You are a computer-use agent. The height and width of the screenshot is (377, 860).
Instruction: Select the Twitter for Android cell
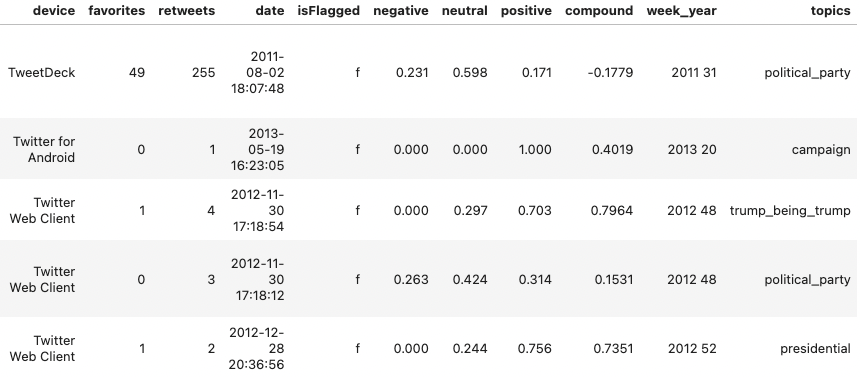(44, 149)
